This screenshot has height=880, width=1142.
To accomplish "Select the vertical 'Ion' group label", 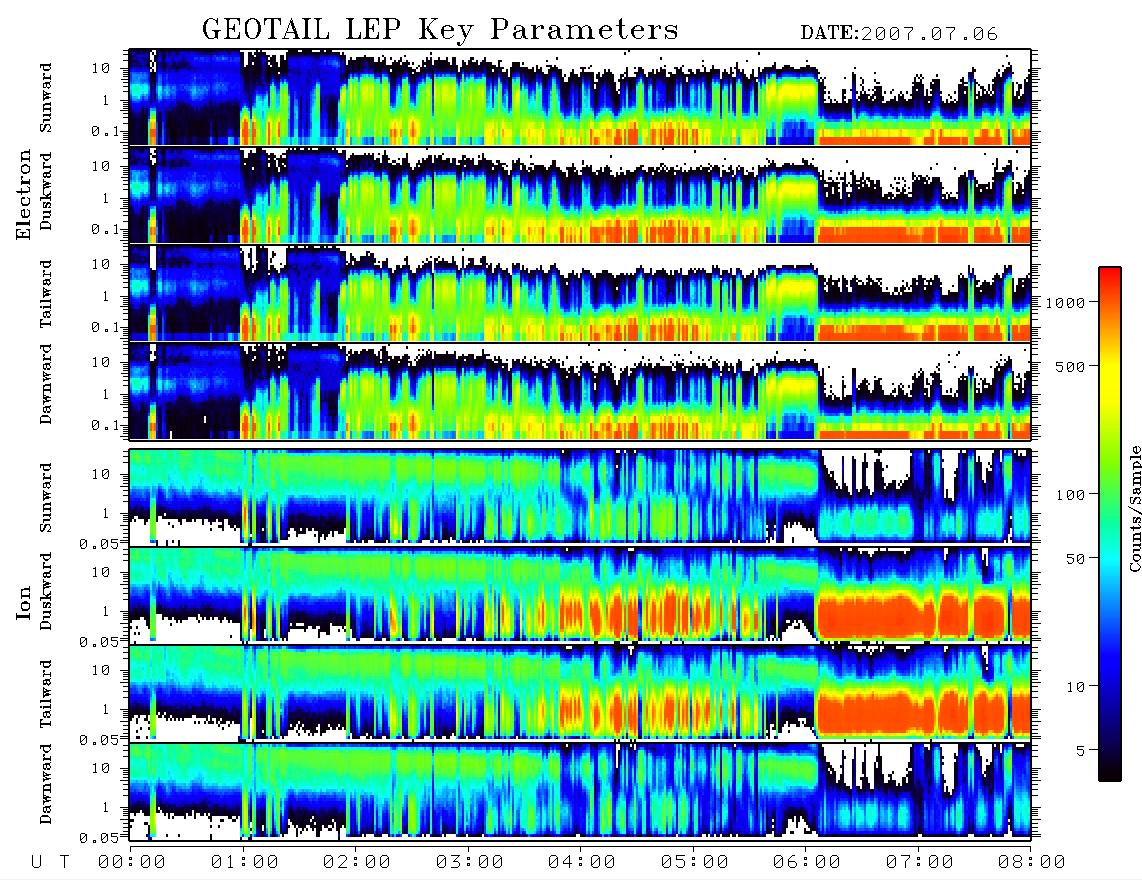I will pos(24,602).
